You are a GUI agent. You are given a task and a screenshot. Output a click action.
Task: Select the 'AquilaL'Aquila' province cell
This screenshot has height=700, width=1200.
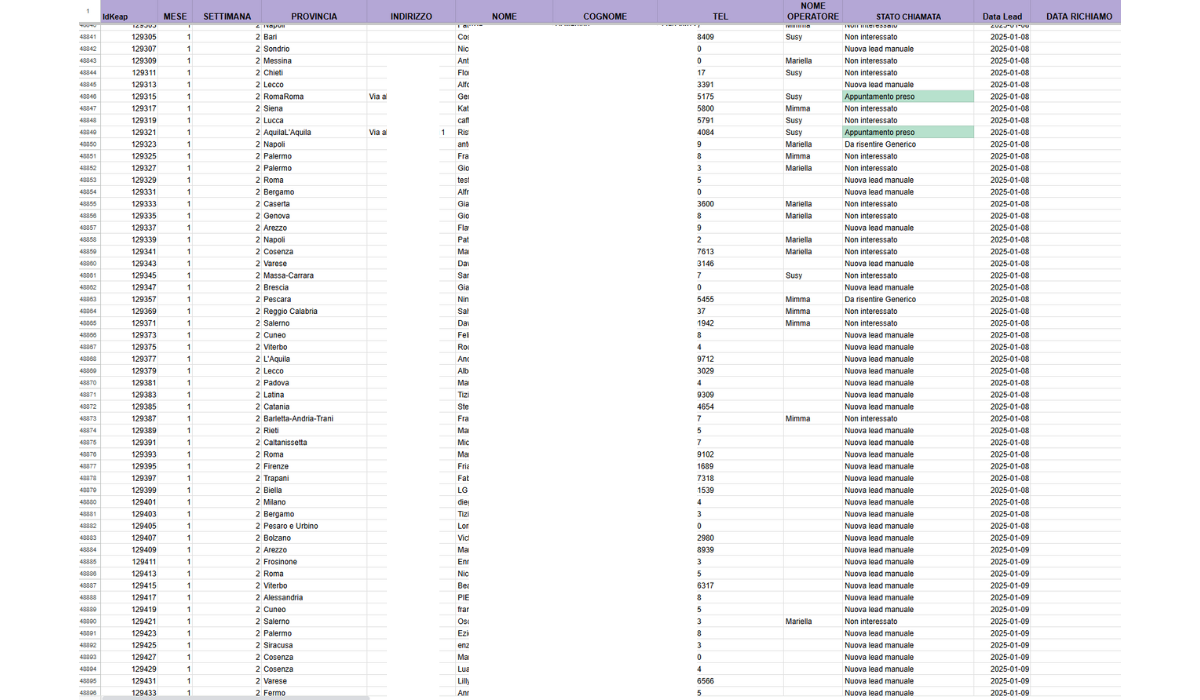pos(314,132)
